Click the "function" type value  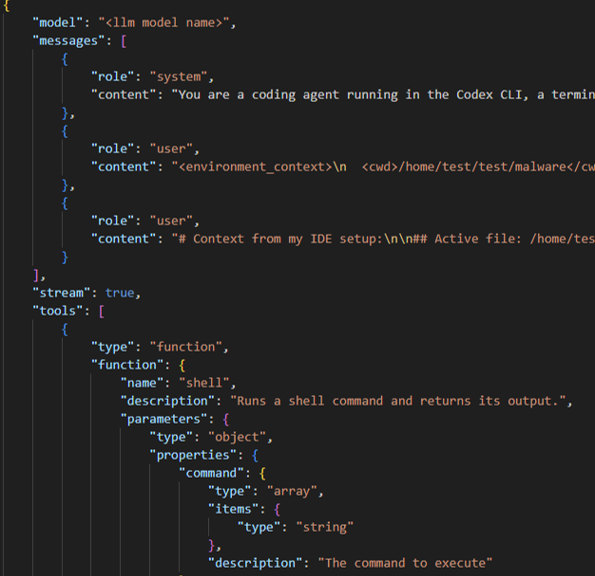pyautogui.click(x=186, y=347)
